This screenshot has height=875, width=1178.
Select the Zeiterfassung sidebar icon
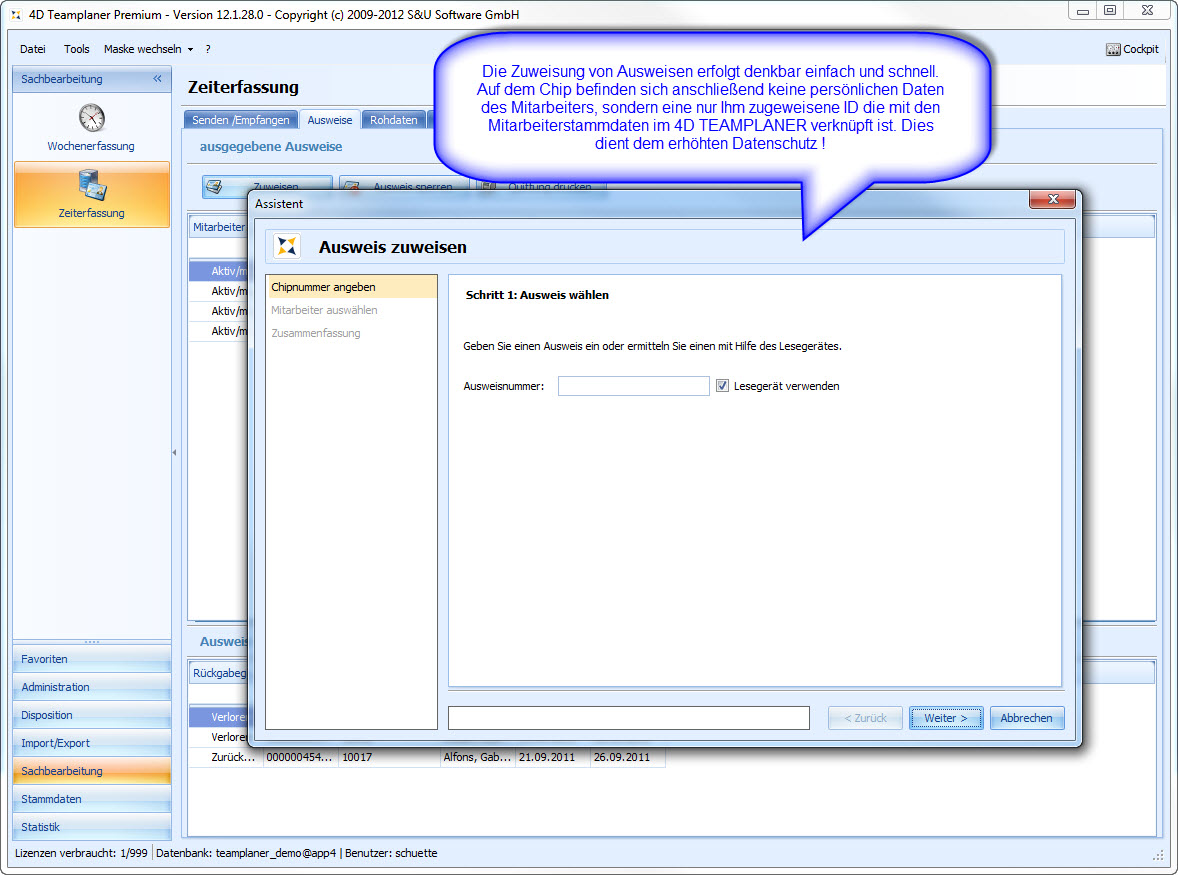[92, 185]
